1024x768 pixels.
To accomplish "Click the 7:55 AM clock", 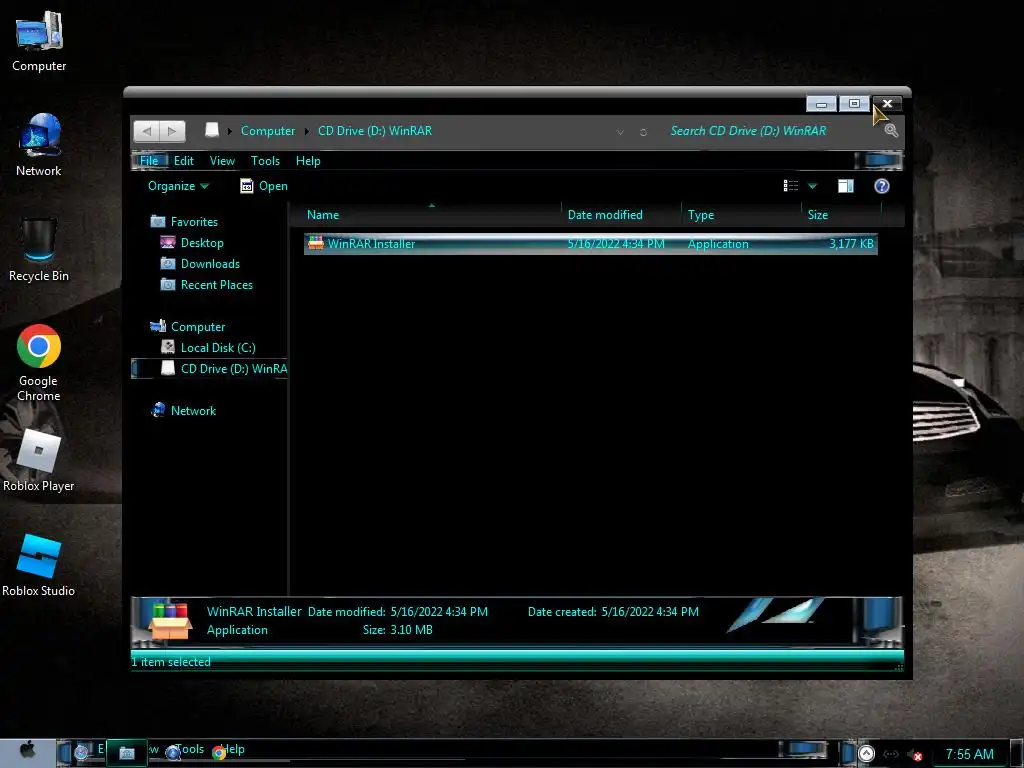I will (x=969, y=754).
